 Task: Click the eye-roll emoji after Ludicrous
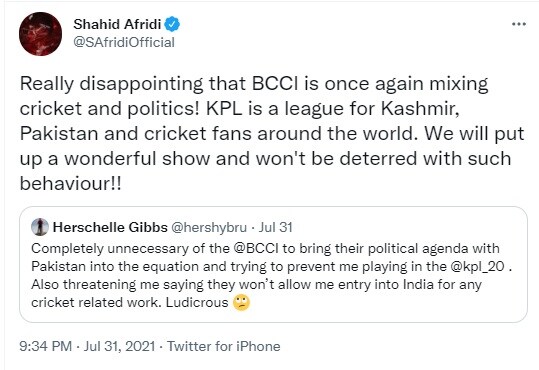click(241, 303)
